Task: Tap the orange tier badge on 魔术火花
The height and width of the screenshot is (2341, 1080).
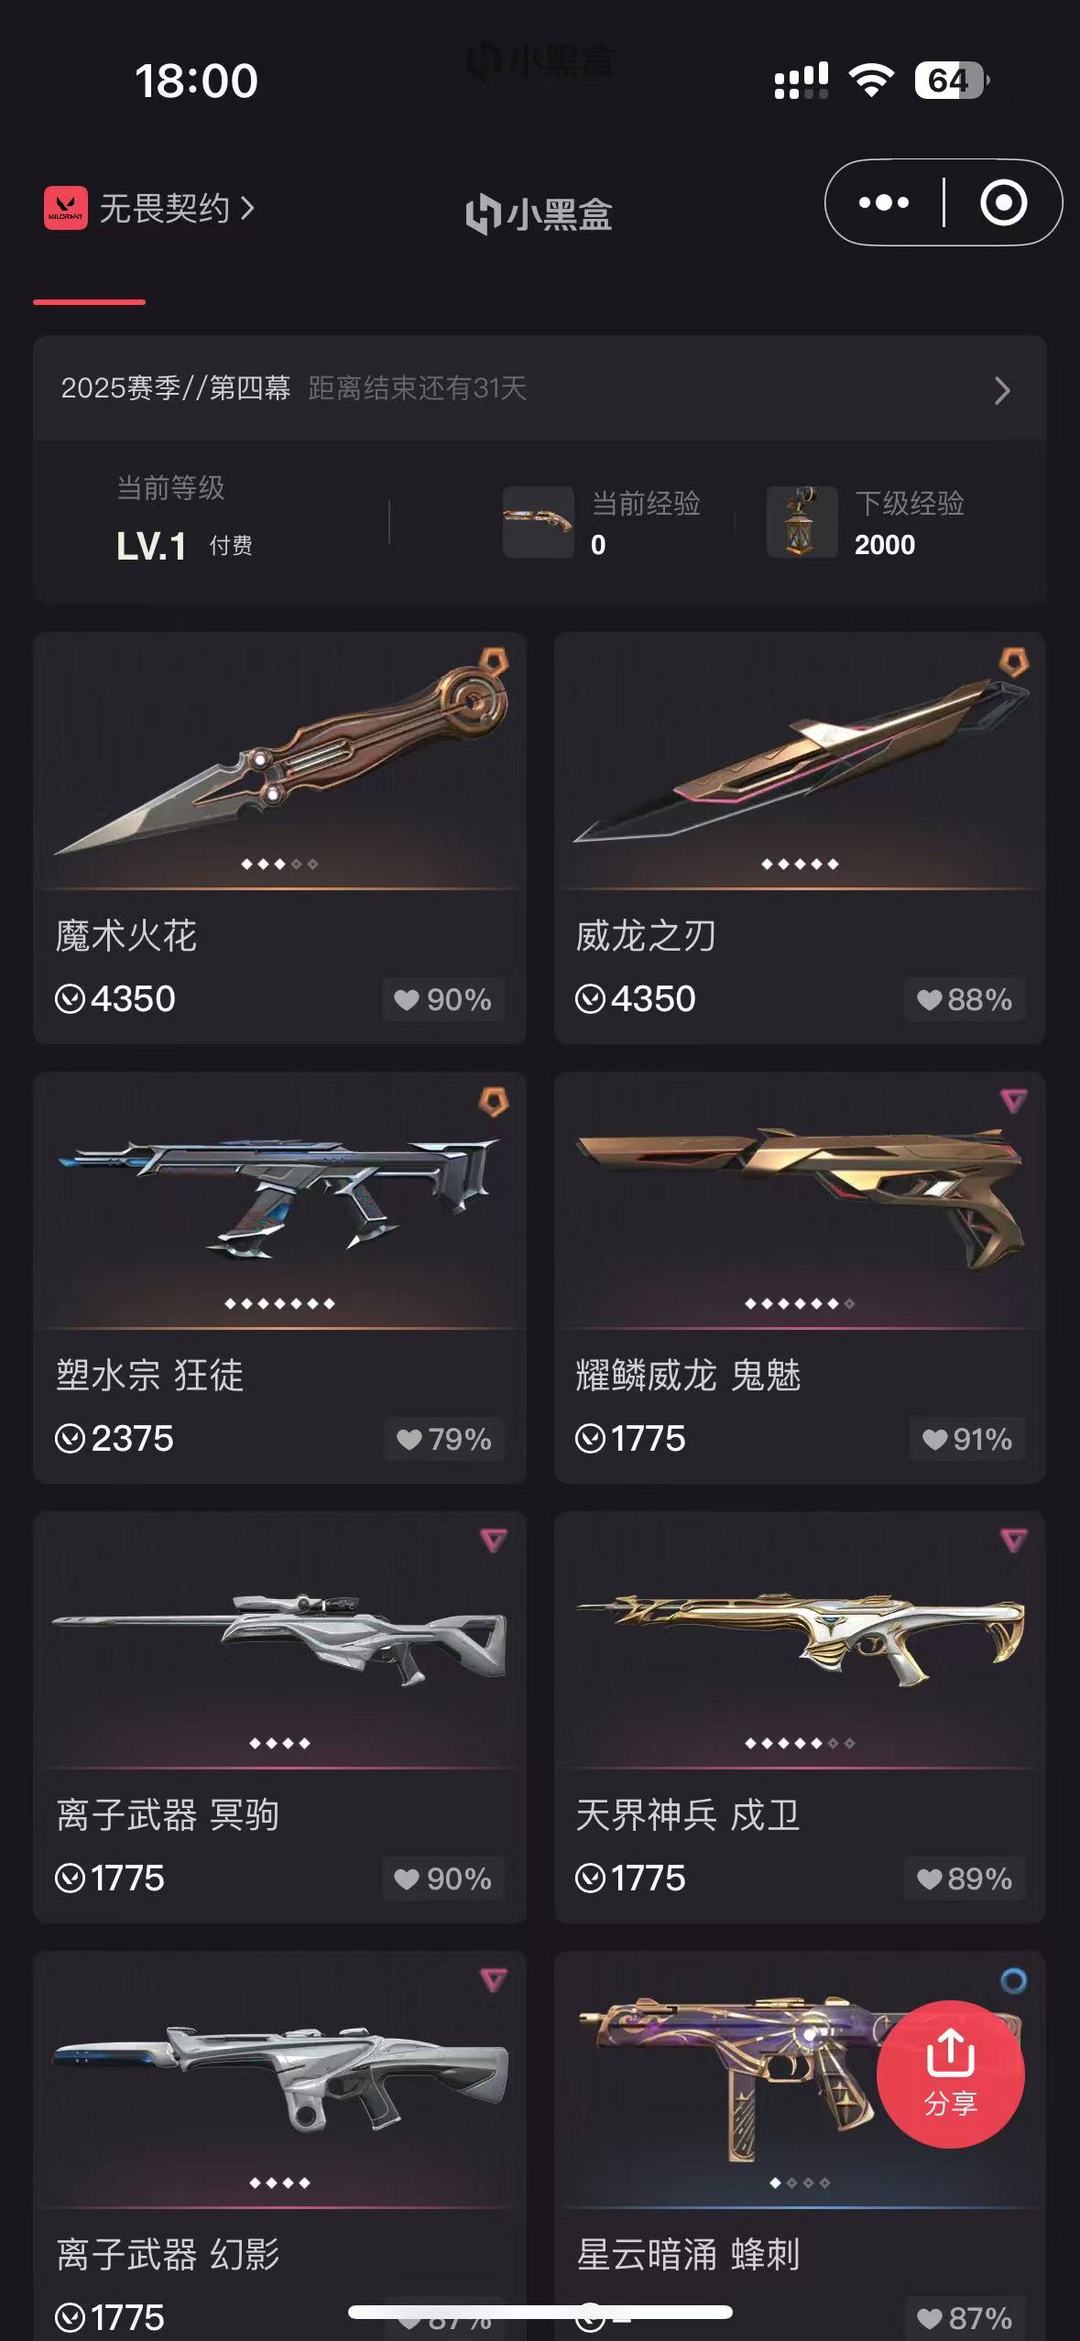Action: 493,661
